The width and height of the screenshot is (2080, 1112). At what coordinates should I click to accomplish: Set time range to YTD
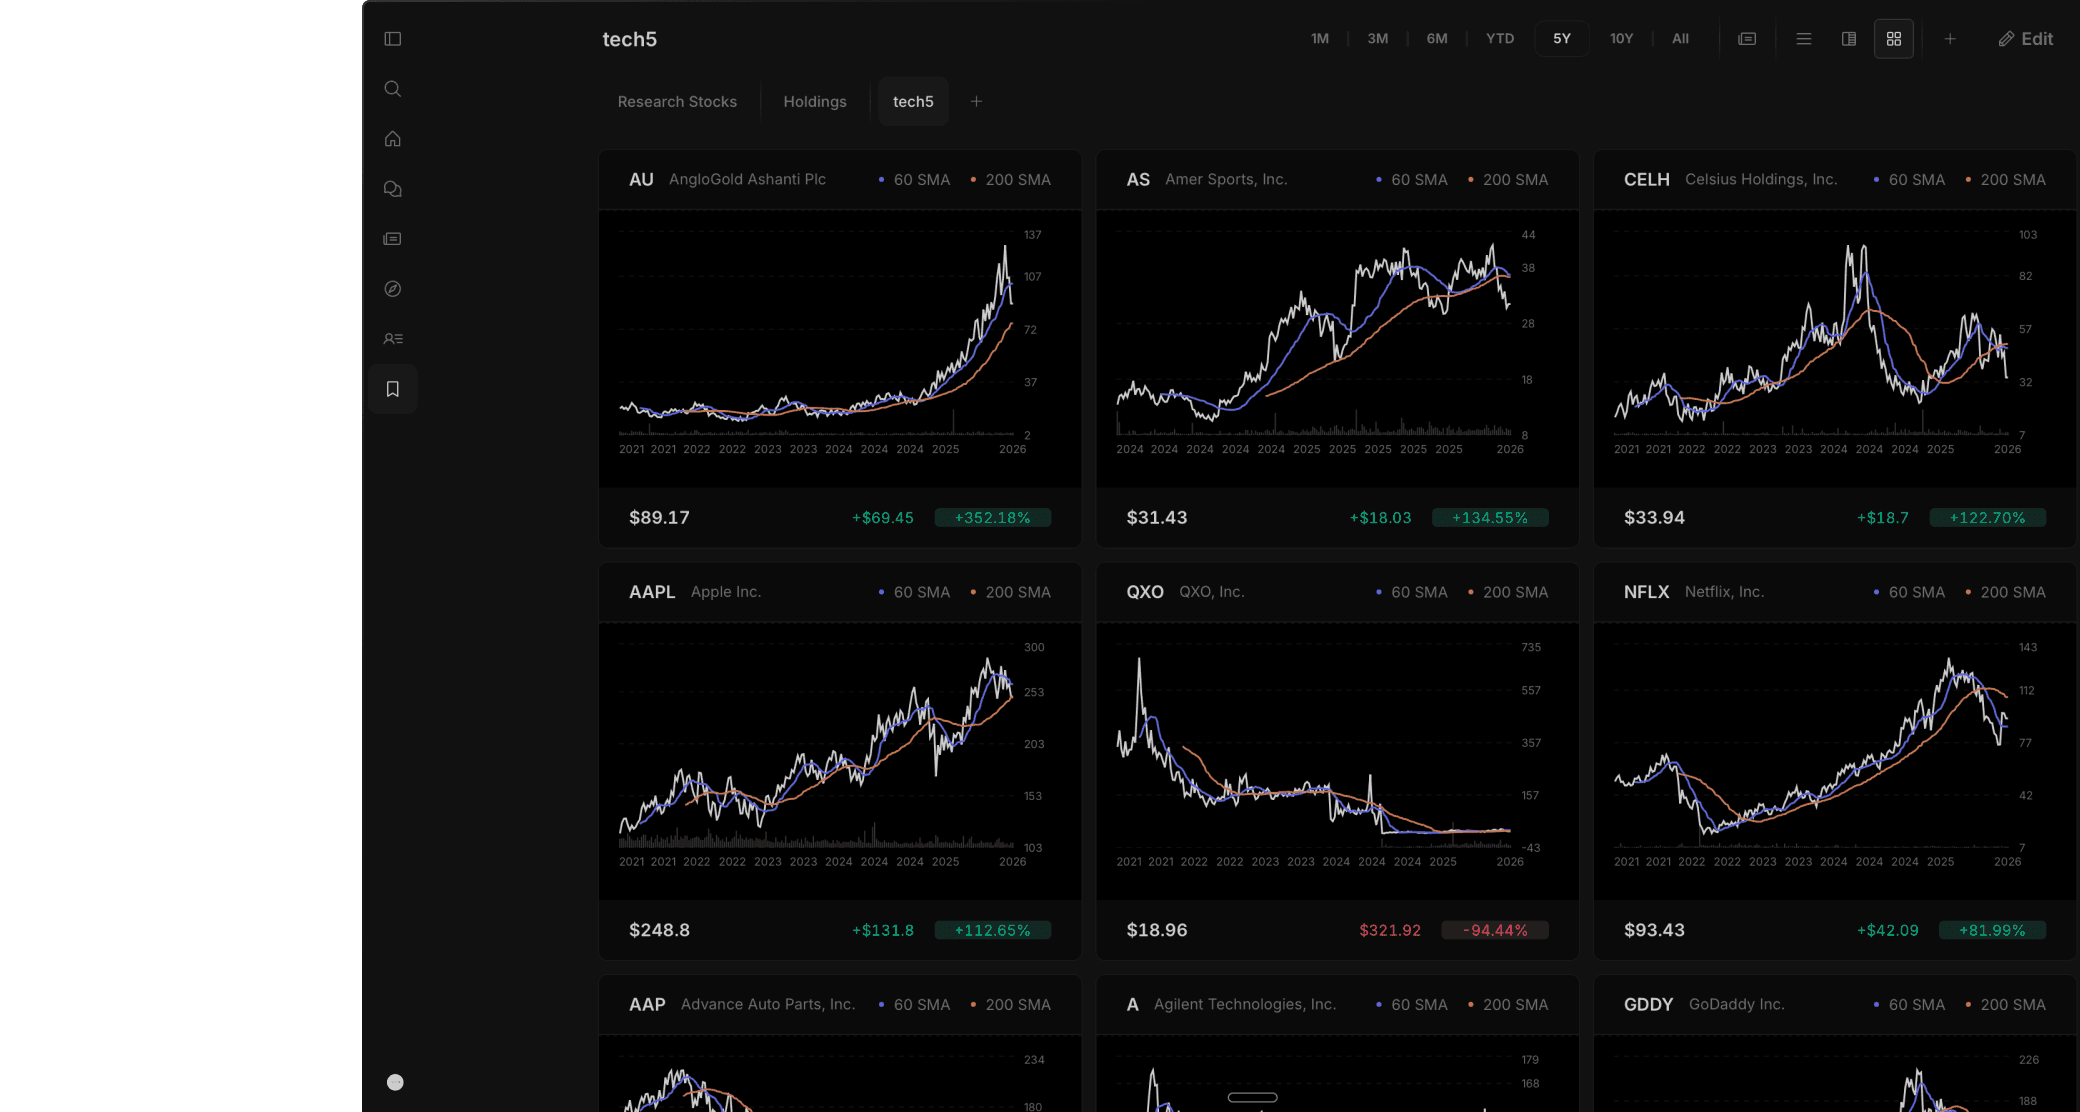coord(1499,39)
